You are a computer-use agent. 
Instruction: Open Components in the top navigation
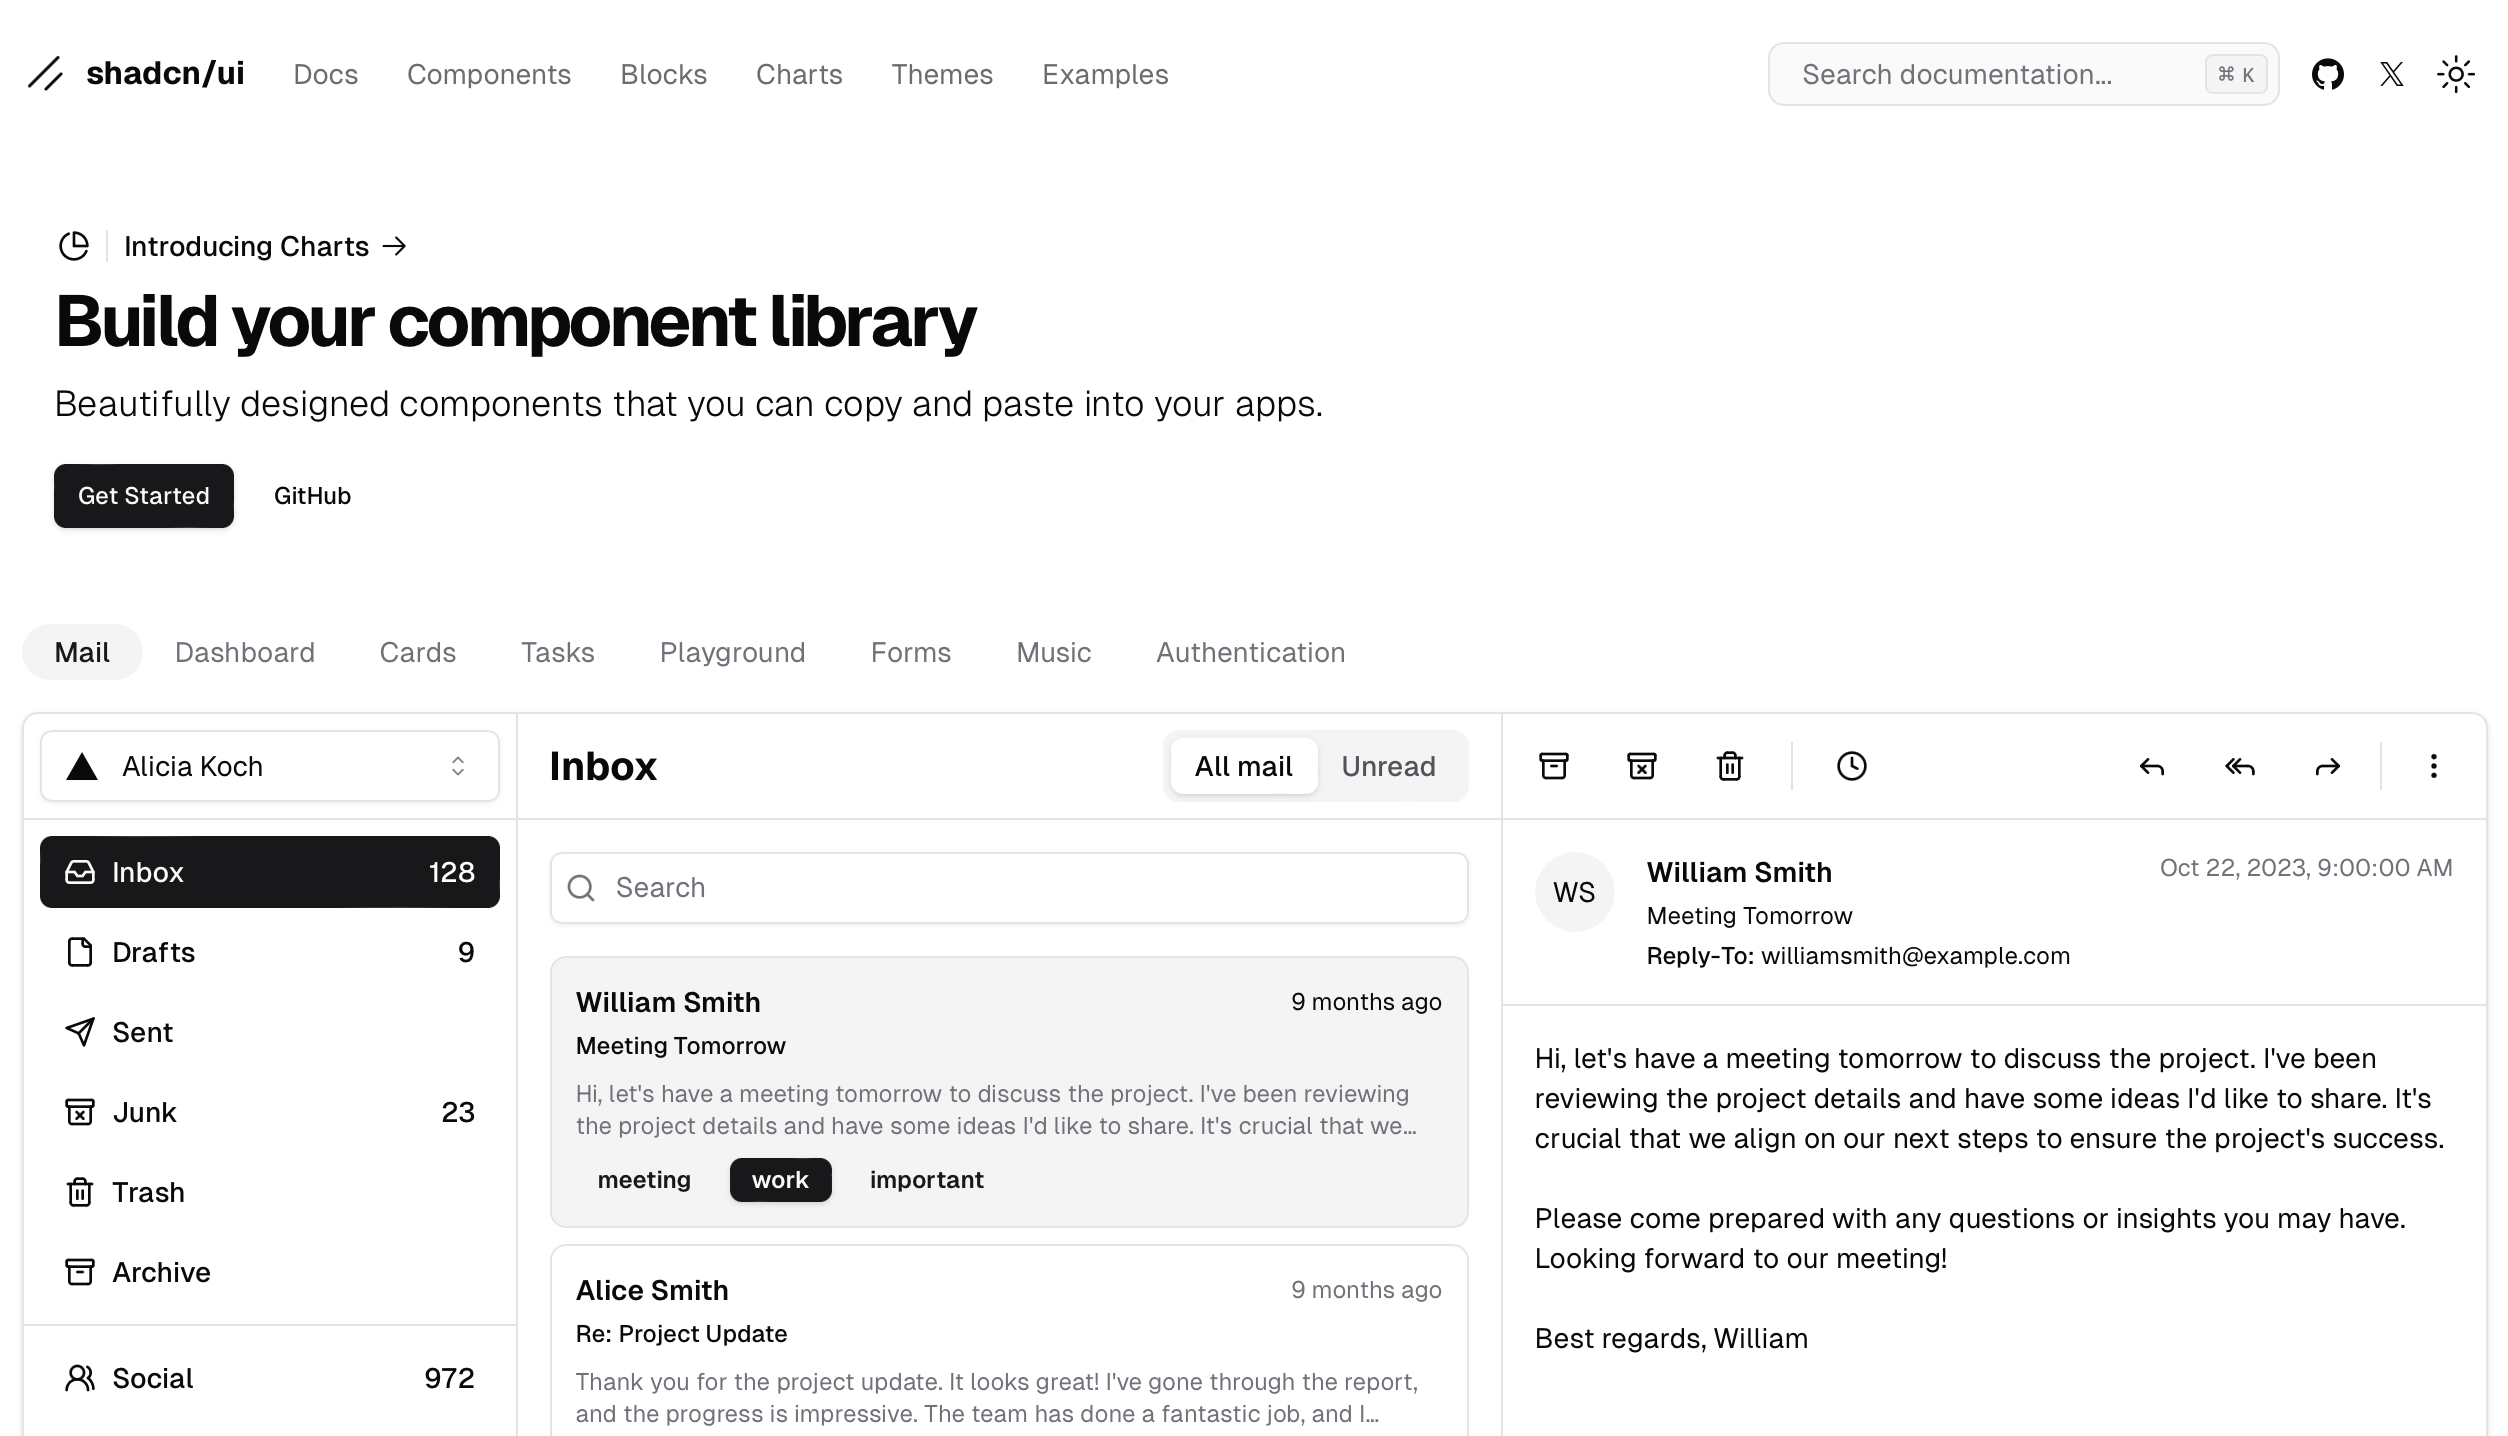(488, 74)
